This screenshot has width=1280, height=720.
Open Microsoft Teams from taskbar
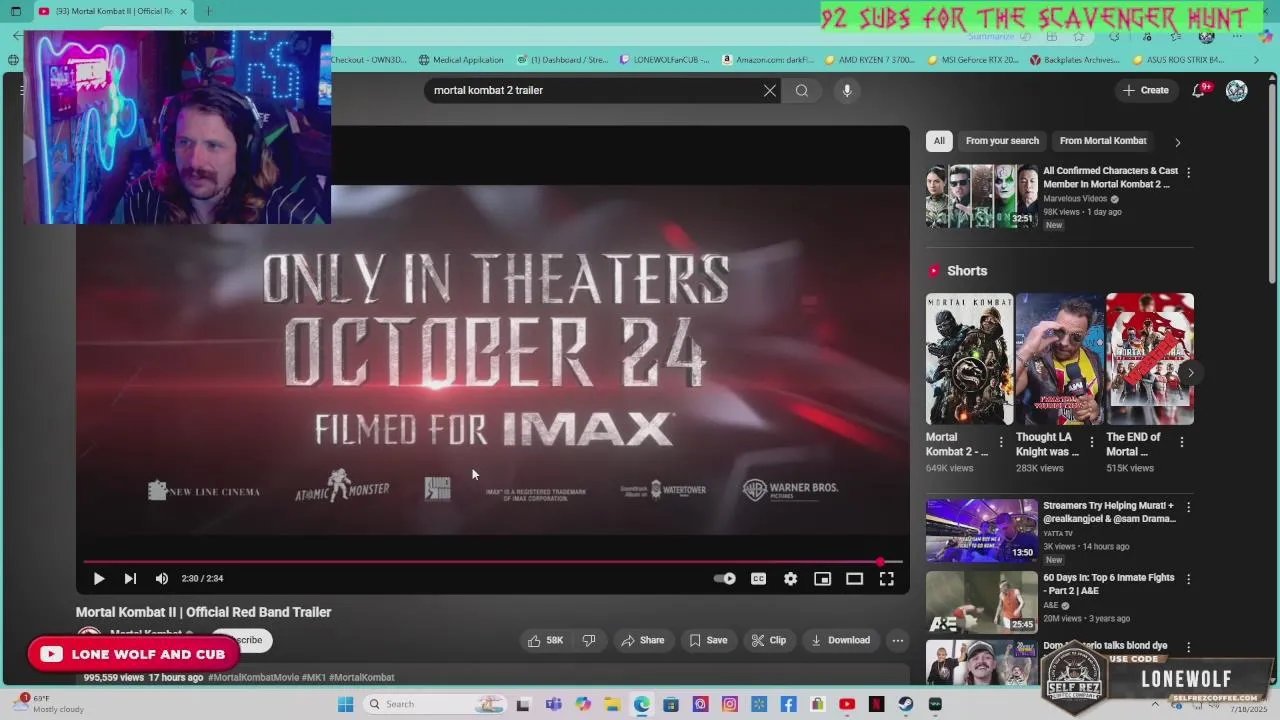(553, 704)
